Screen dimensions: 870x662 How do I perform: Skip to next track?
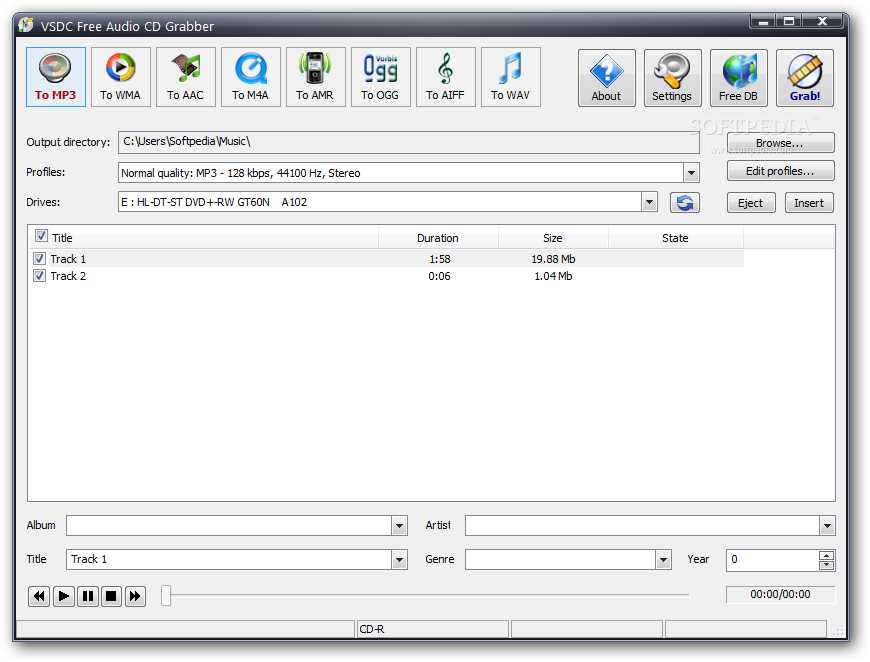coord(135,596)
